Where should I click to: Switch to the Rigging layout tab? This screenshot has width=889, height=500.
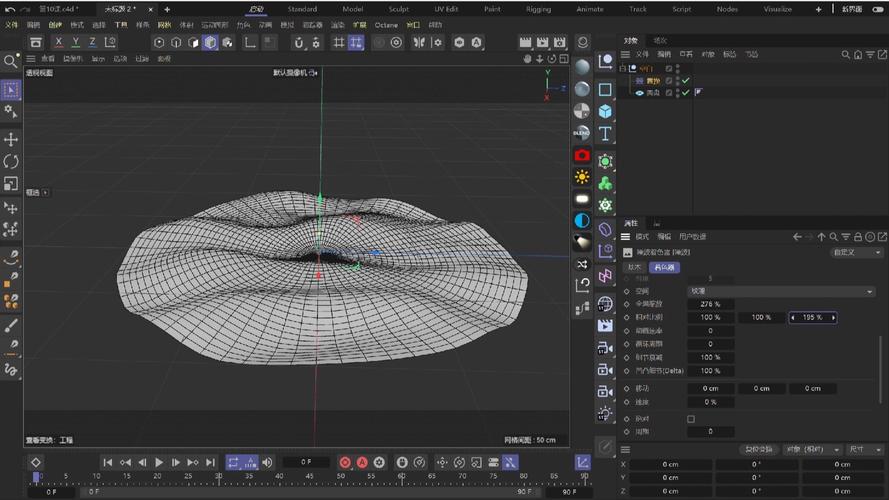538,9
